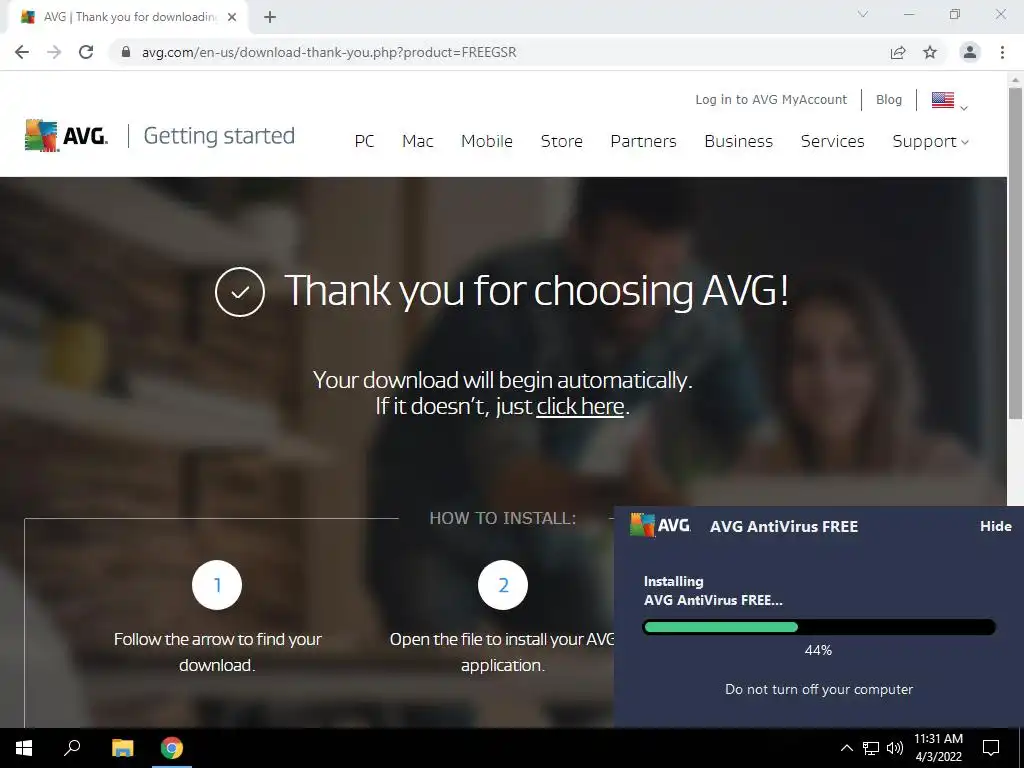The image size is (1024, 768).
Task: Open the Business menu item
Action: click(739, 141)
